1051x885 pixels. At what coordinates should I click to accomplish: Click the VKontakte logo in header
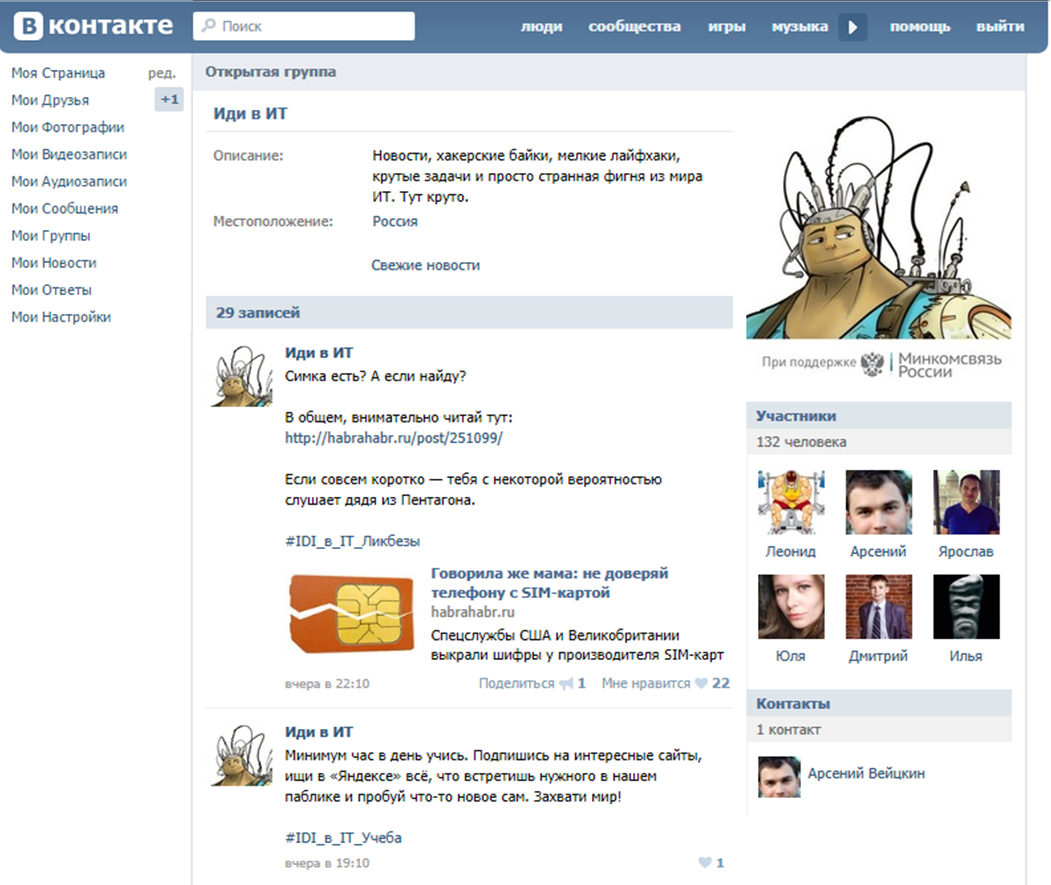pyautogui.click(x=93, y=26)
